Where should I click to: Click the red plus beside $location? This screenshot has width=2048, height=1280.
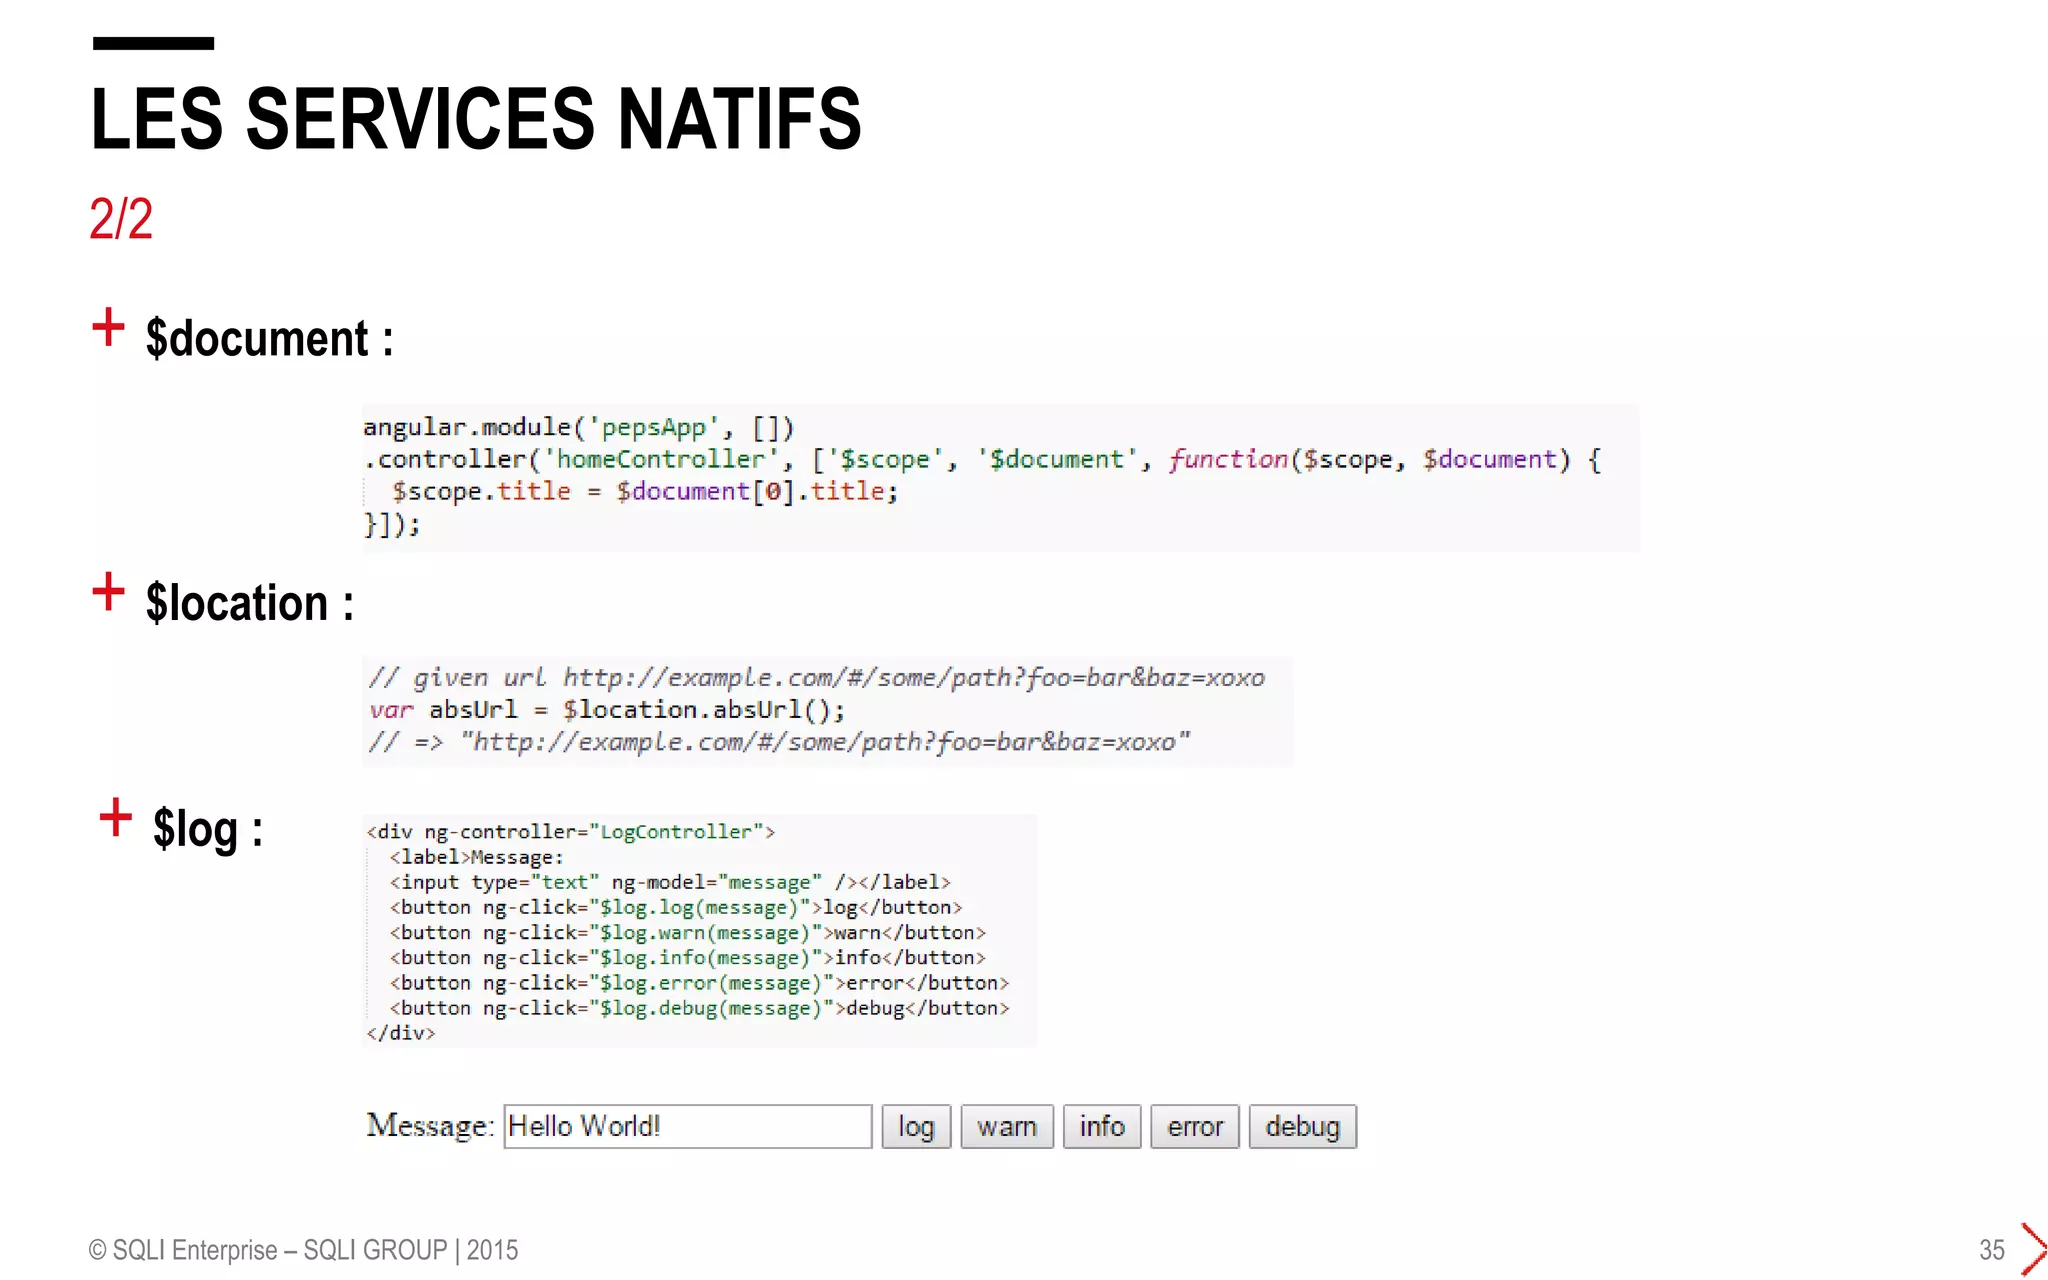(108, 592)
